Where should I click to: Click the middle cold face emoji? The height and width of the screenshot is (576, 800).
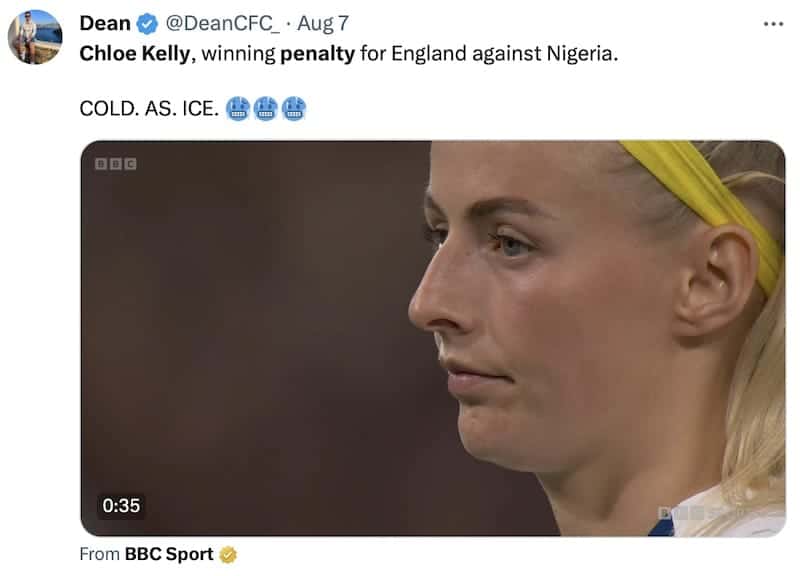[265, 108]
